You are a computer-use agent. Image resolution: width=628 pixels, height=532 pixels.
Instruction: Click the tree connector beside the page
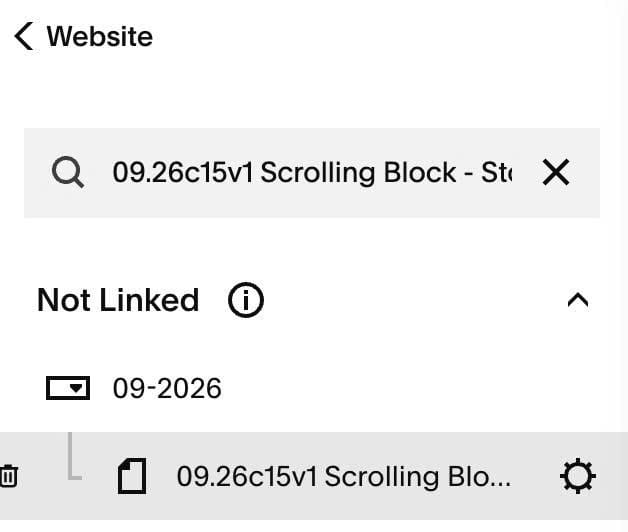pyautogui.click(x=74, y=456)
